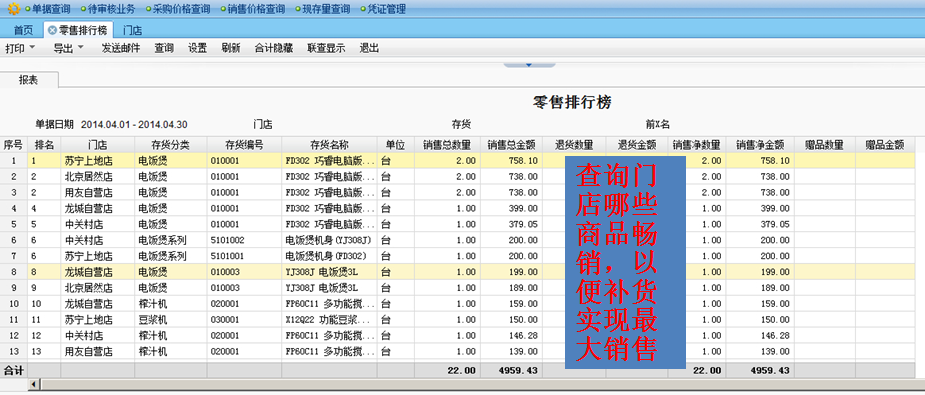Click total 22.00 under 销售总数量
The image size is (925, 395).
coord(447,371)
